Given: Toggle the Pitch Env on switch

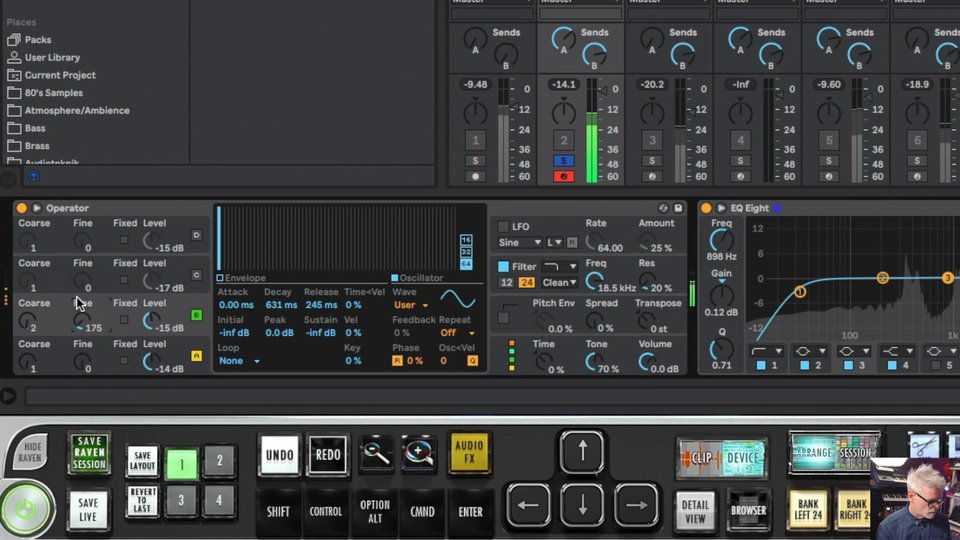Looking at the screenshot, I should 503,318.
